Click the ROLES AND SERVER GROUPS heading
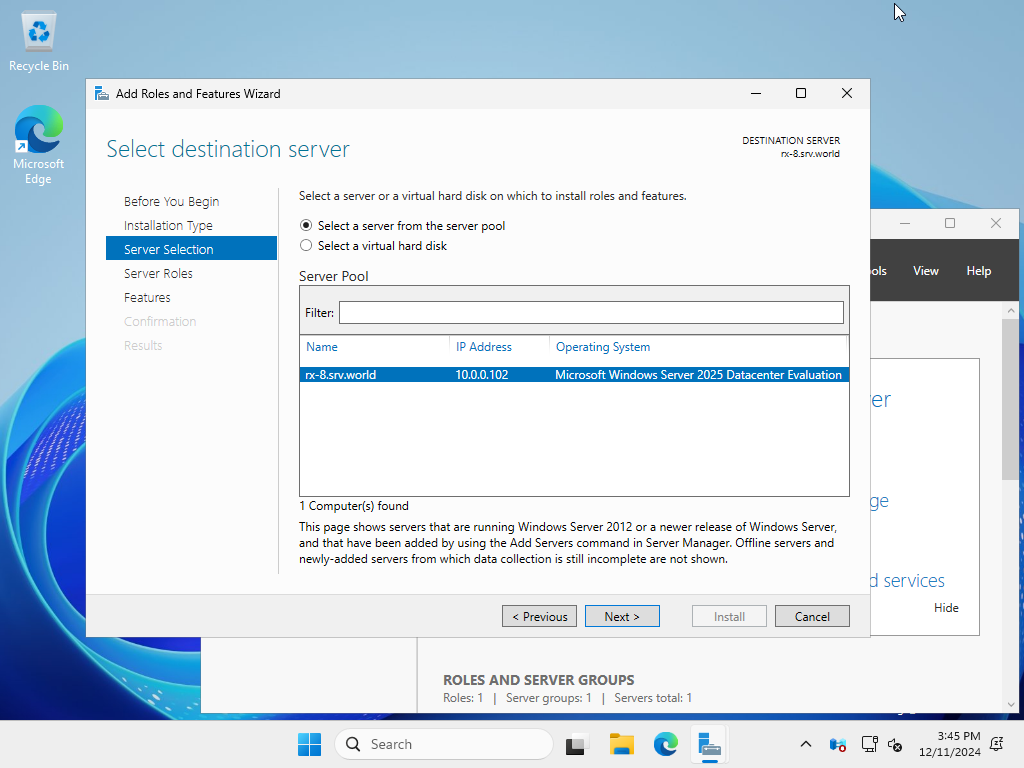Screen dimensions: 1024x768 (x=539, y=680)
